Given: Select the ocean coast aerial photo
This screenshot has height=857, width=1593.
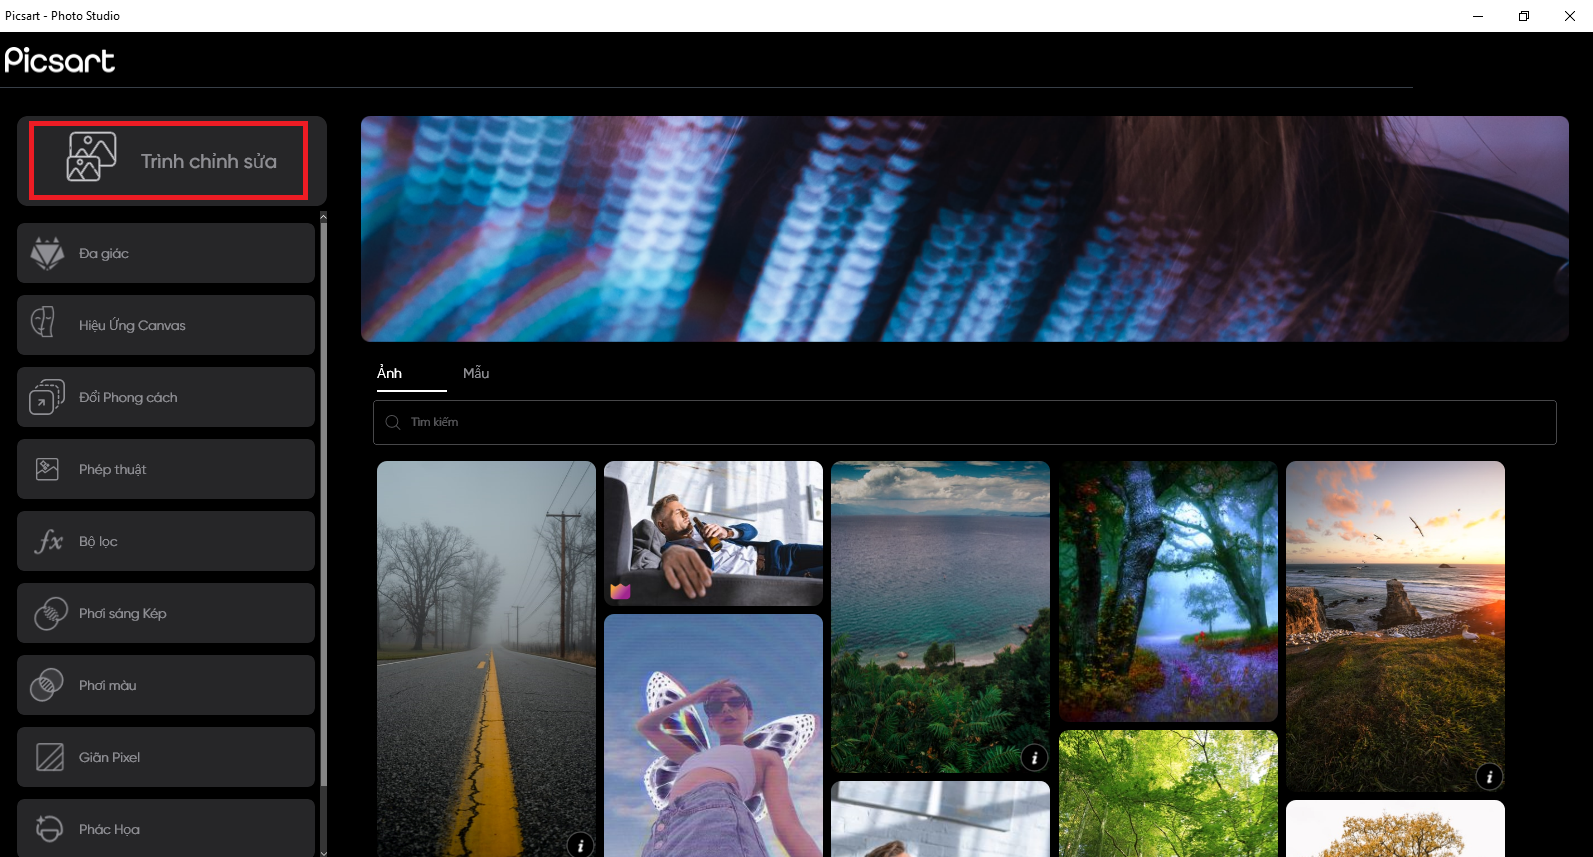Looking at the screenshot, I should click(x=940, y=617).
